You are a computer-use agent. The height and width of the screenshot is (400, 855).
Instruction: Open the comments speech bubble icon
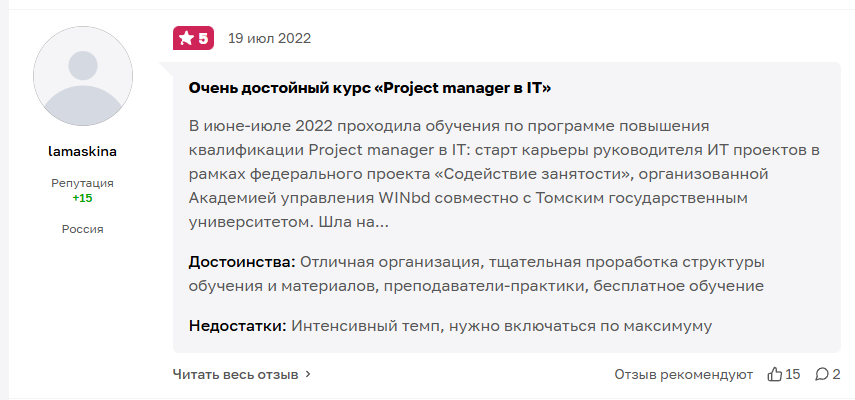(822, 374)
